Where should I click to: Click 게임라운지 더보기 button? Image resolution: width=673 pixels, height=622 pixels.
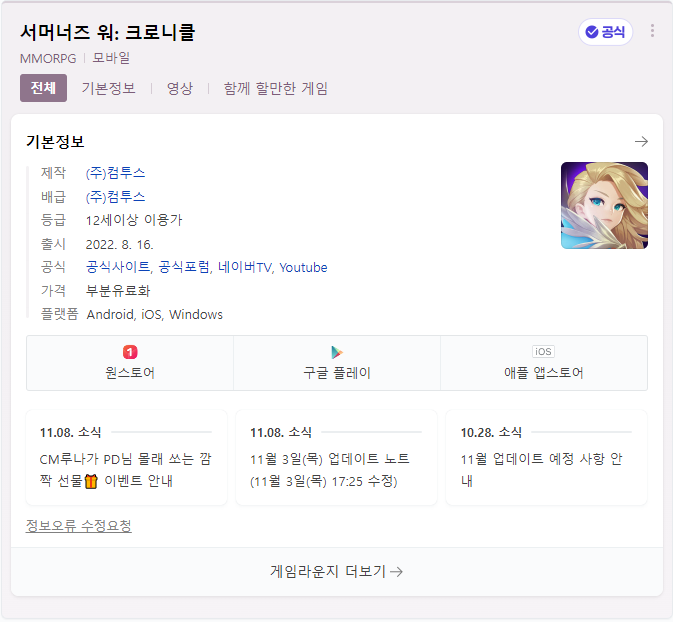click(x=336, y=571)
